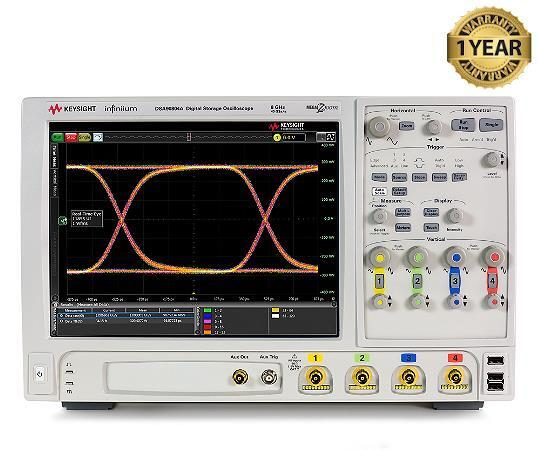Select the first row in measurement results table
The height and width of the screenshot is (450, 538).
pyautogui.click(x=126, y=315)
